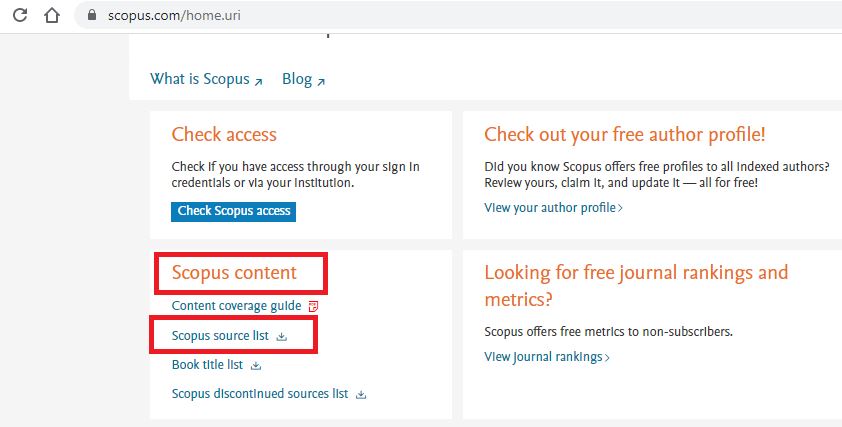Click download icon beside discontinued sources list
The image size is (842, 427).
(x=361, y=394)
